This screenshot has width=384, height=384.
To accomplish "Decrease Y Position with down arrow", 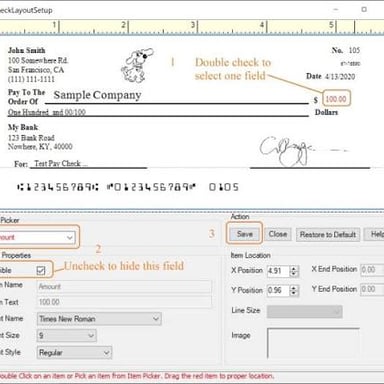I will coord(293,293).
